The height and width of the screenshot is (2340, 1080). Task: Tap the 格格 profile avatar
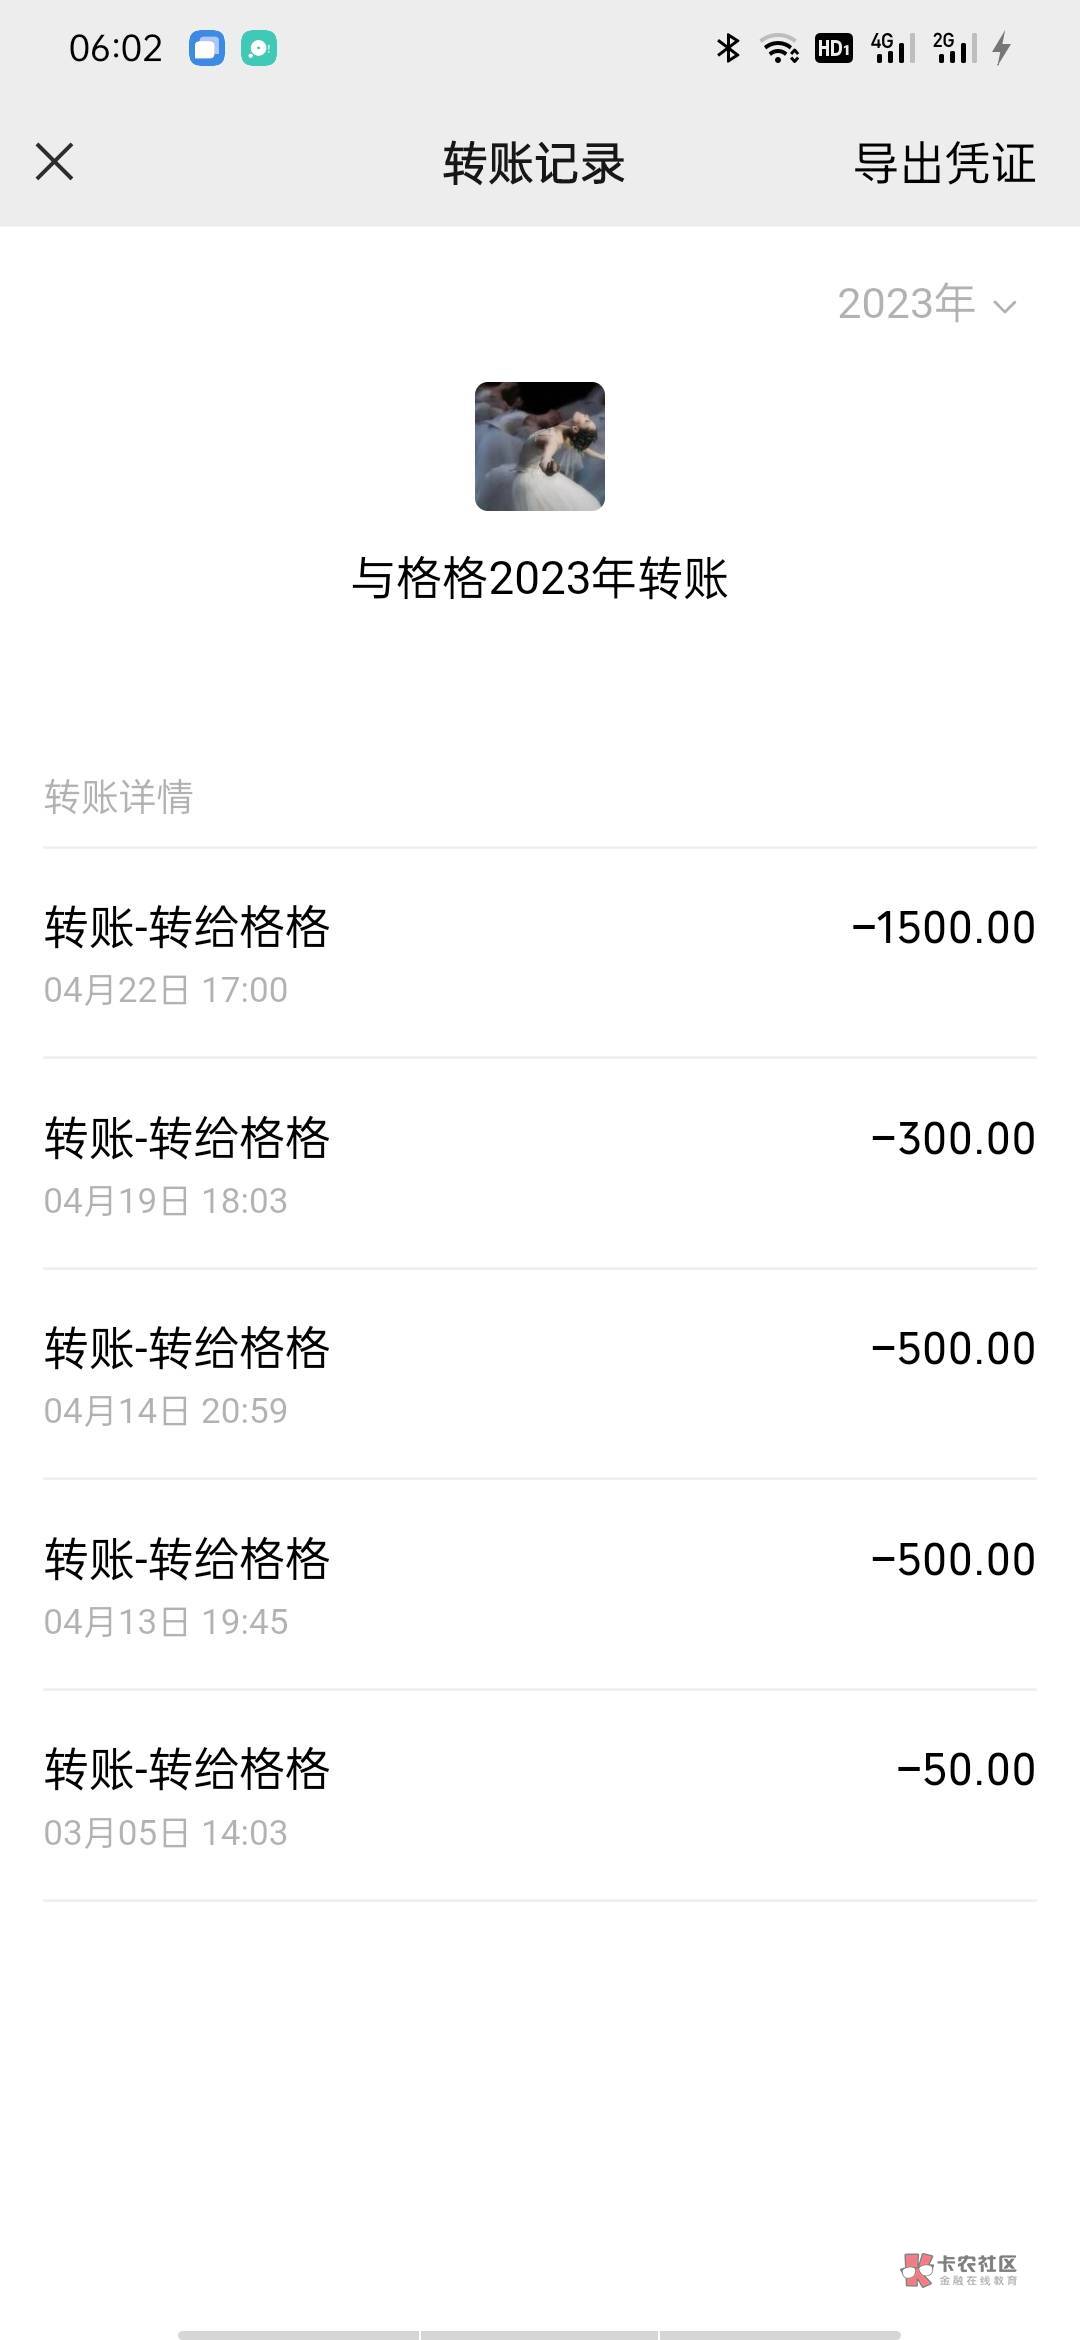click(540, 446)
